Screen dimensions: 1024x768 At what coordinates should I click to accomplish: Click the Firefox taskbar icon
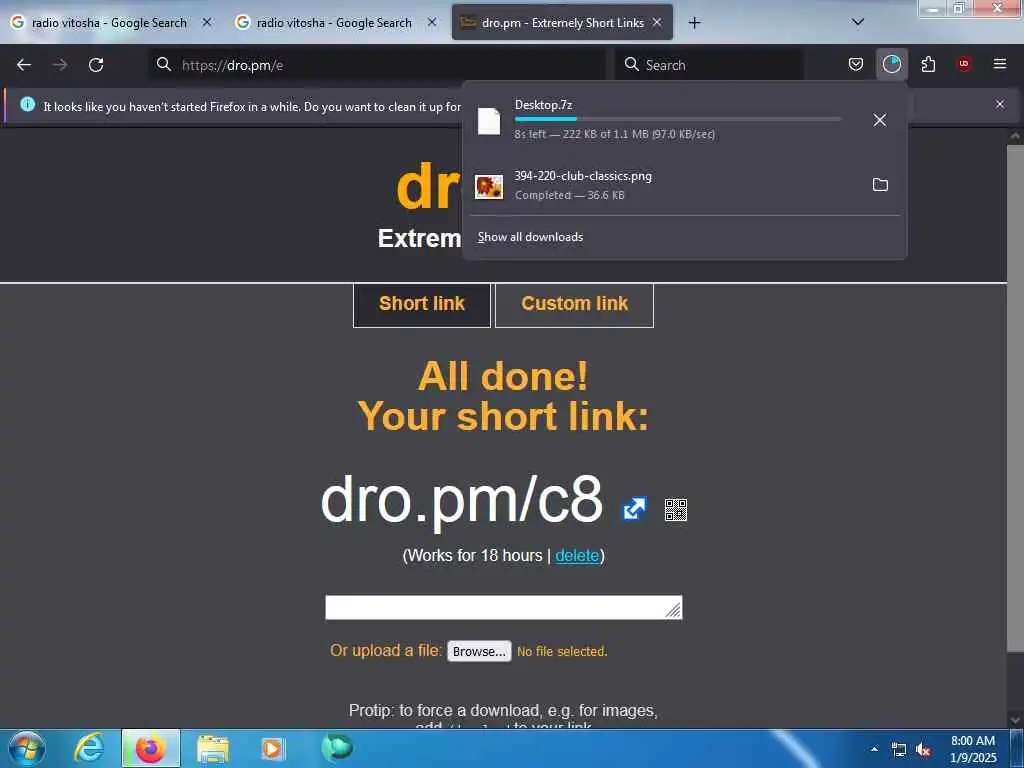tap(151, 748)
